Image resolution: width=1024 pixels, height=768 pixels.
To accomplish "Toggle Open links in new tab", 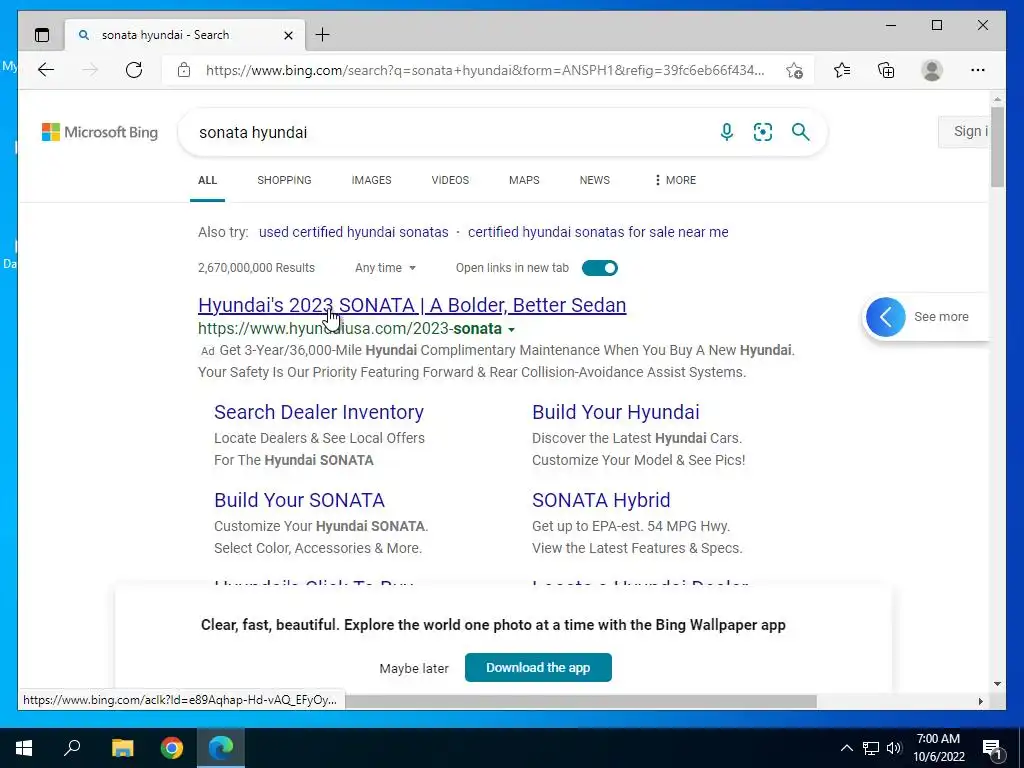I will [600, 268].
